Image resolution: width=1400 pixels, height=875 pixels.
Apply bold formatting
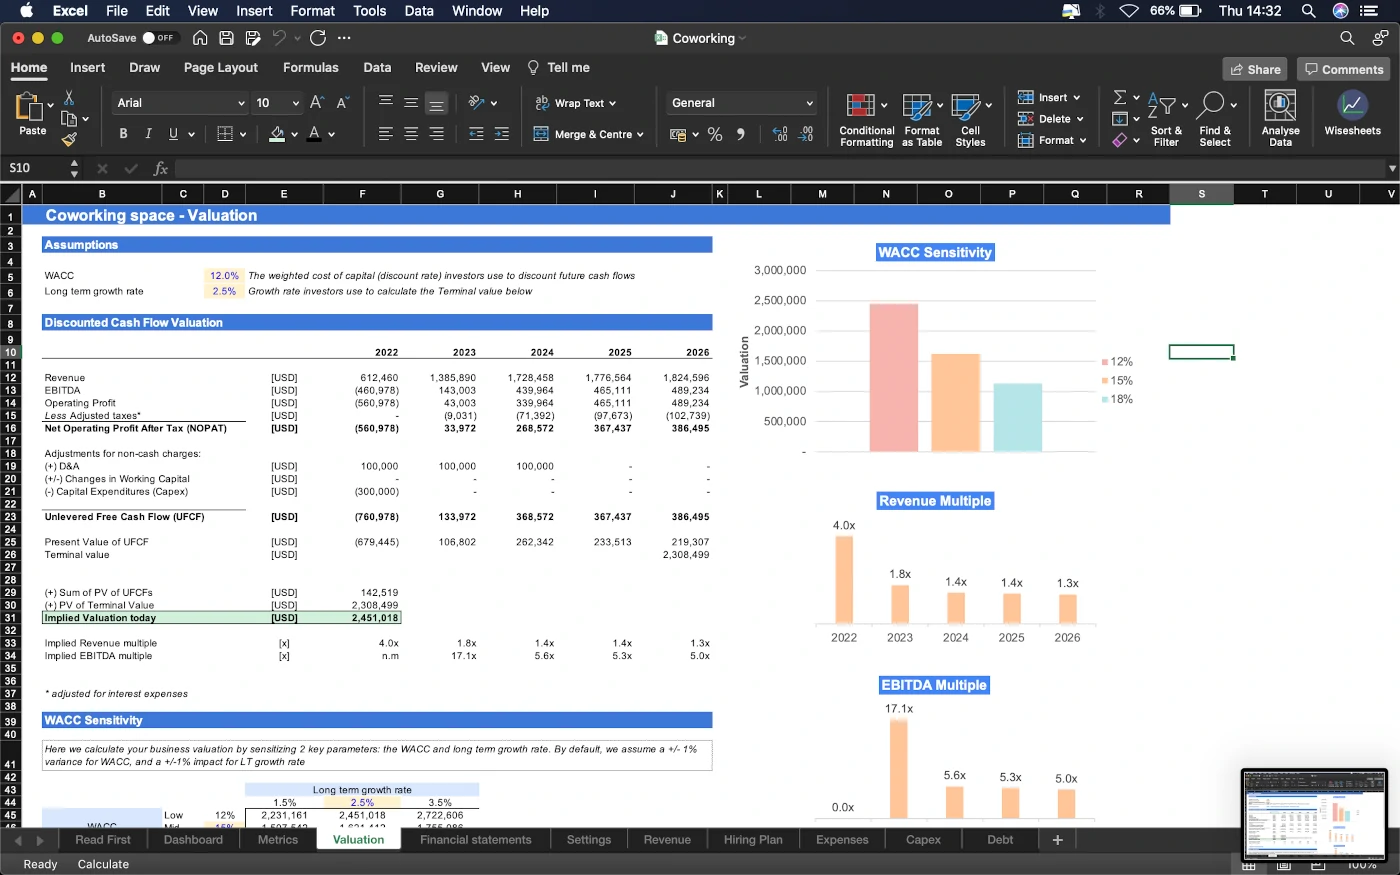coord(123,133)
